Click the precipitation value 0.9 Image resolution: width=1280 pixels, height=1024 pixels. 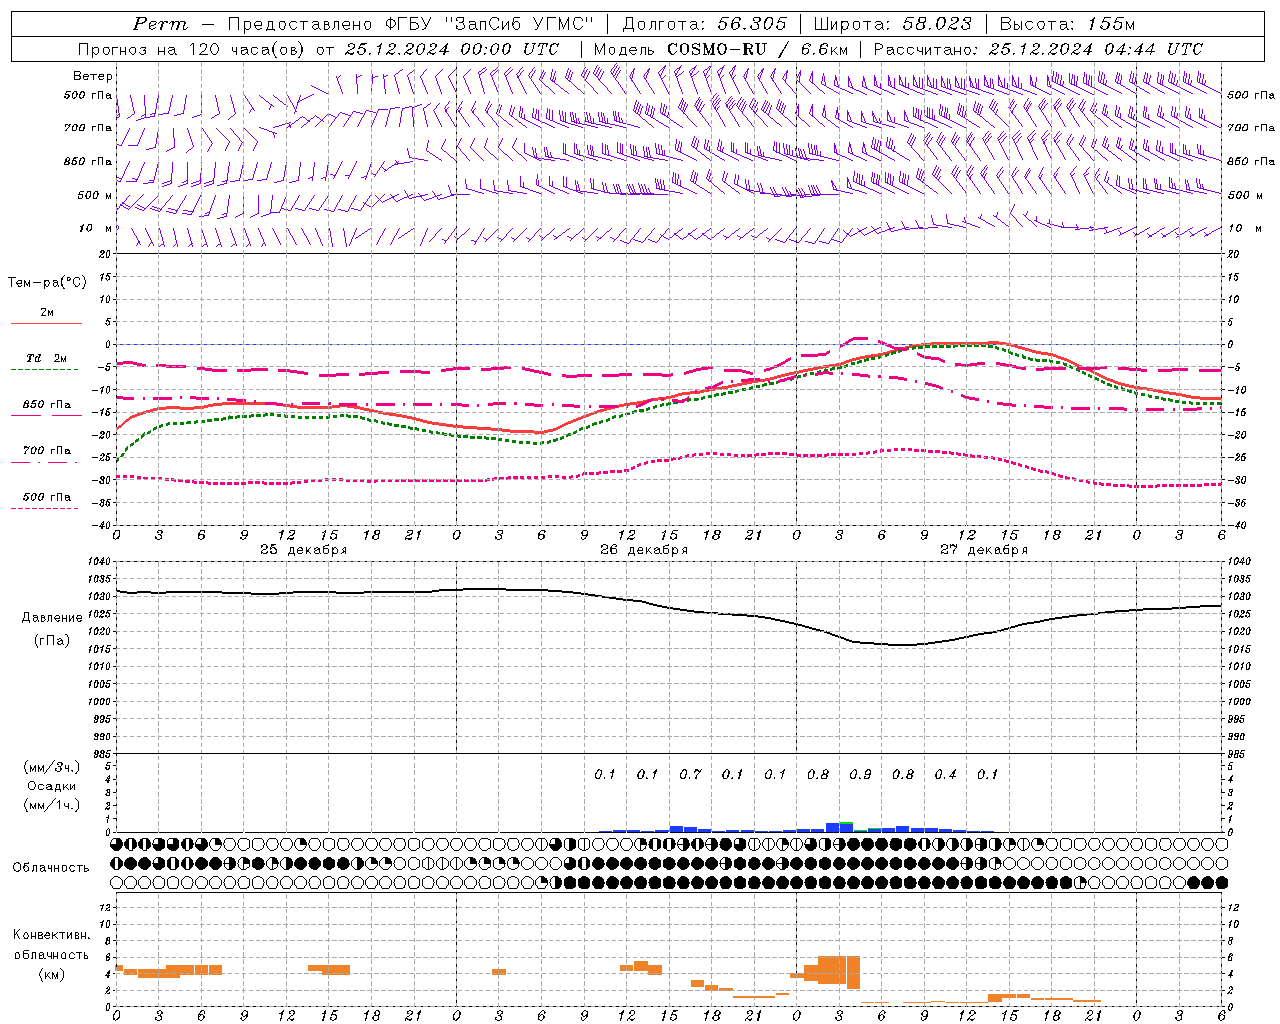[x=860, y=775]
